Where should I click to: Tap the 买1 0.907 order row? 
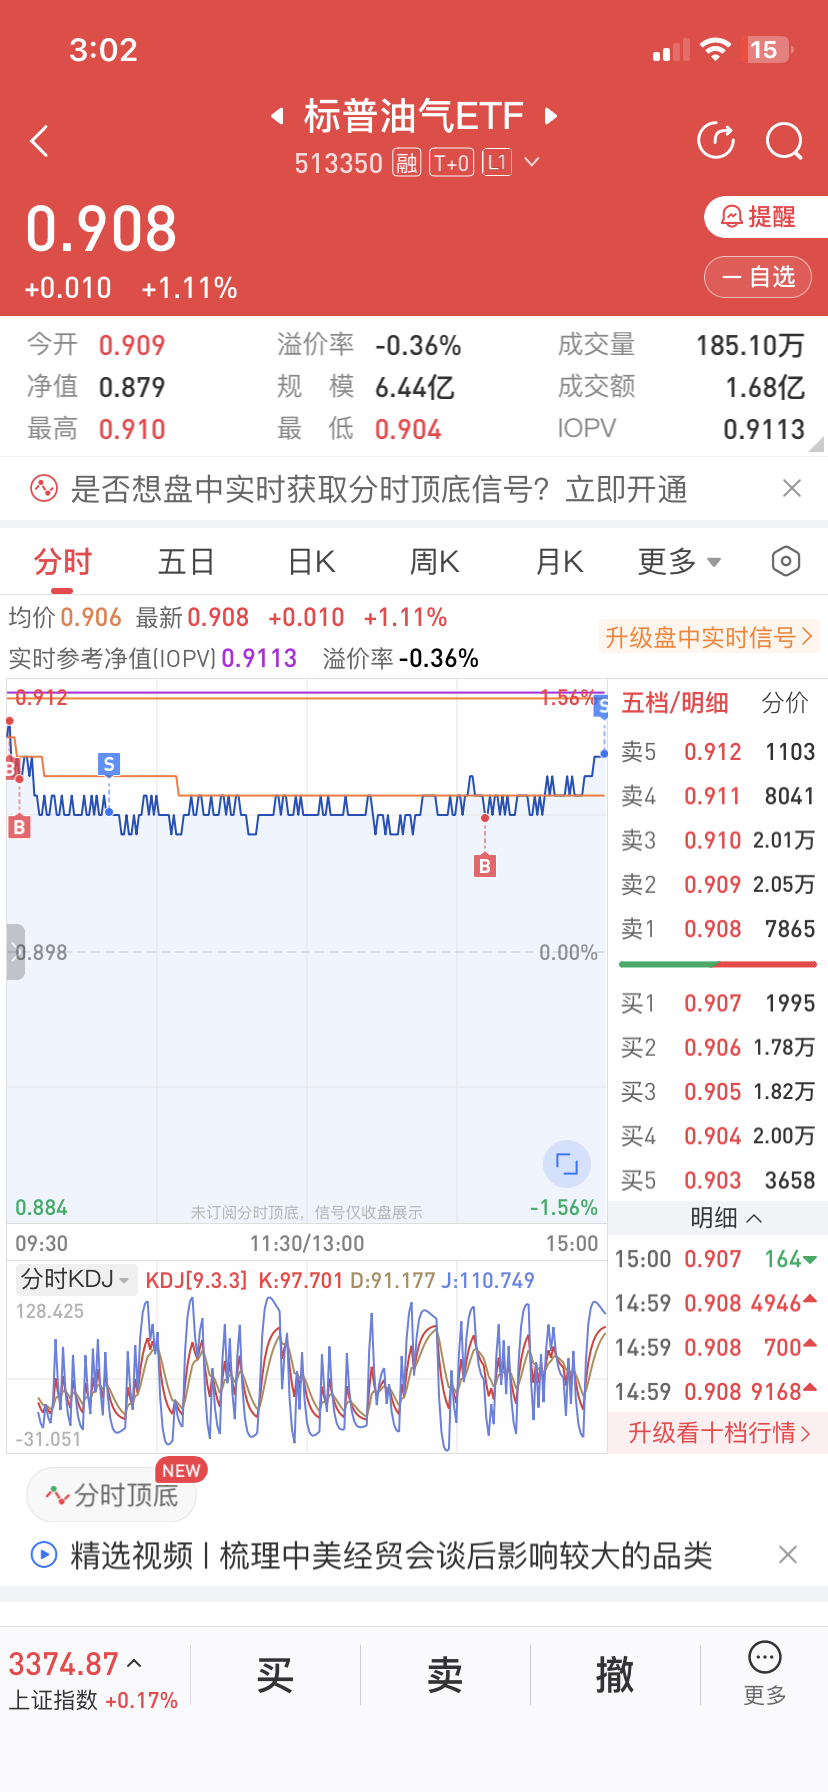click(x=718, y=1003)
